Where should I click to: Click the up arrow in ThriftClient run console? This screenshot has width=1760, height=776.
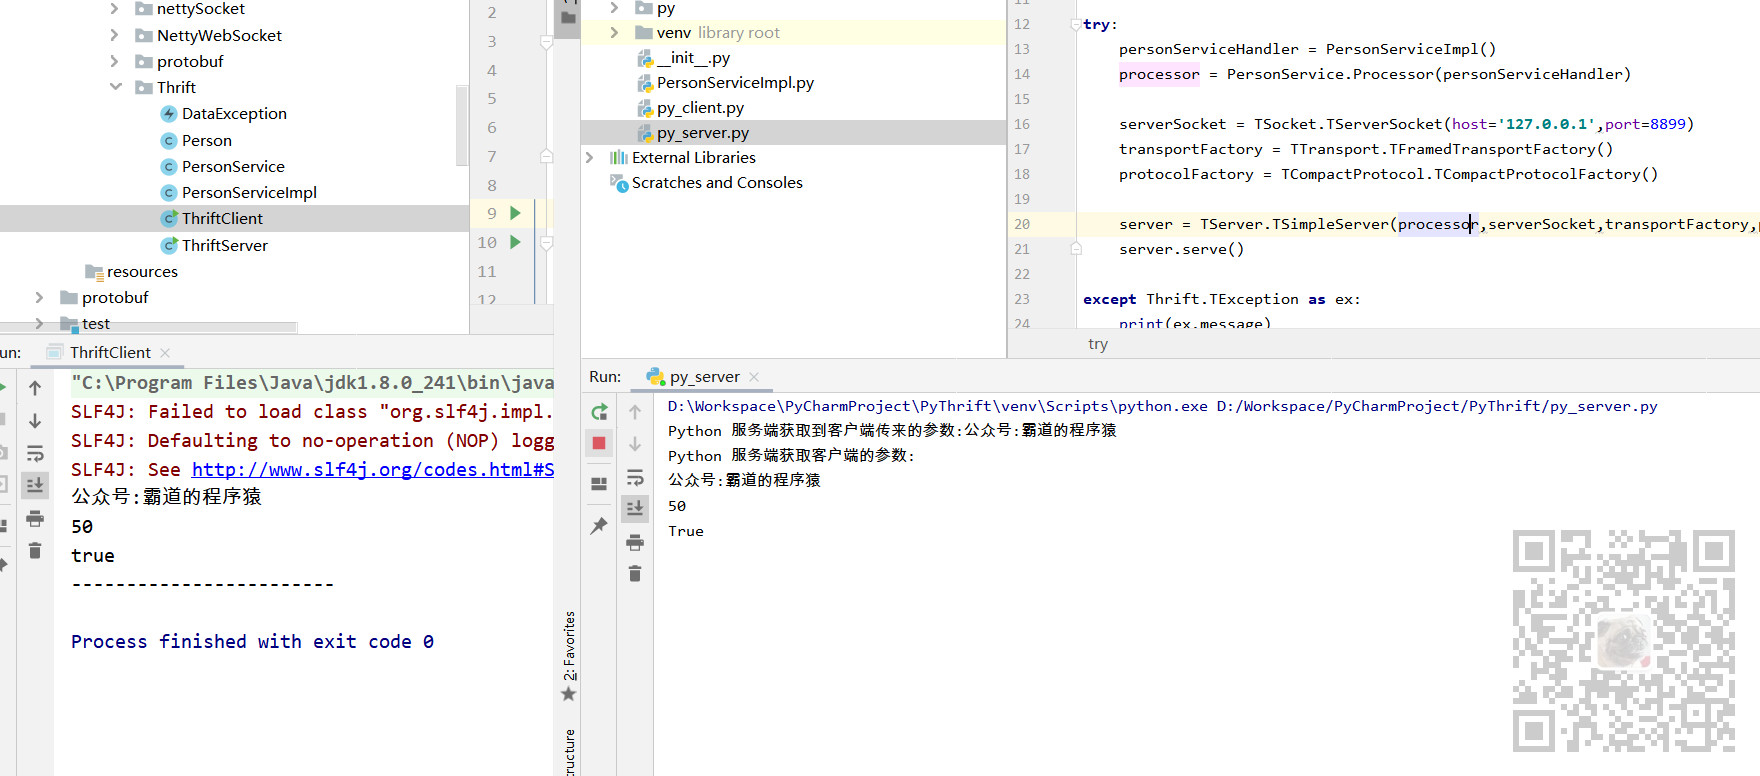[x=35, y=388]
